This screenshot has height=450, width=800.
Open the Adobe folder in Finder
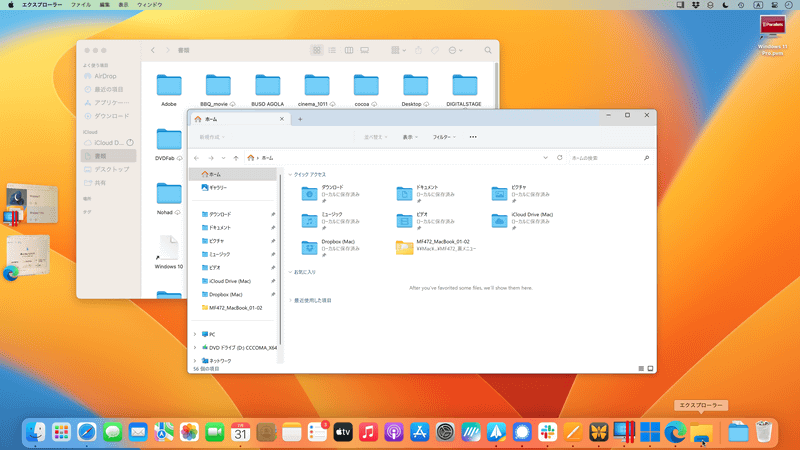tap(169, 90)
